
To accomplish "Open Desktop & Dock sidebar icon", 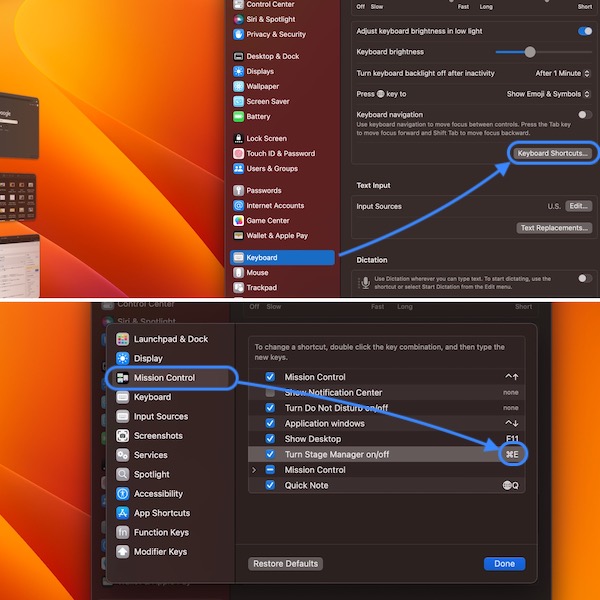I will pyautogui.click(x=238, y=56).
